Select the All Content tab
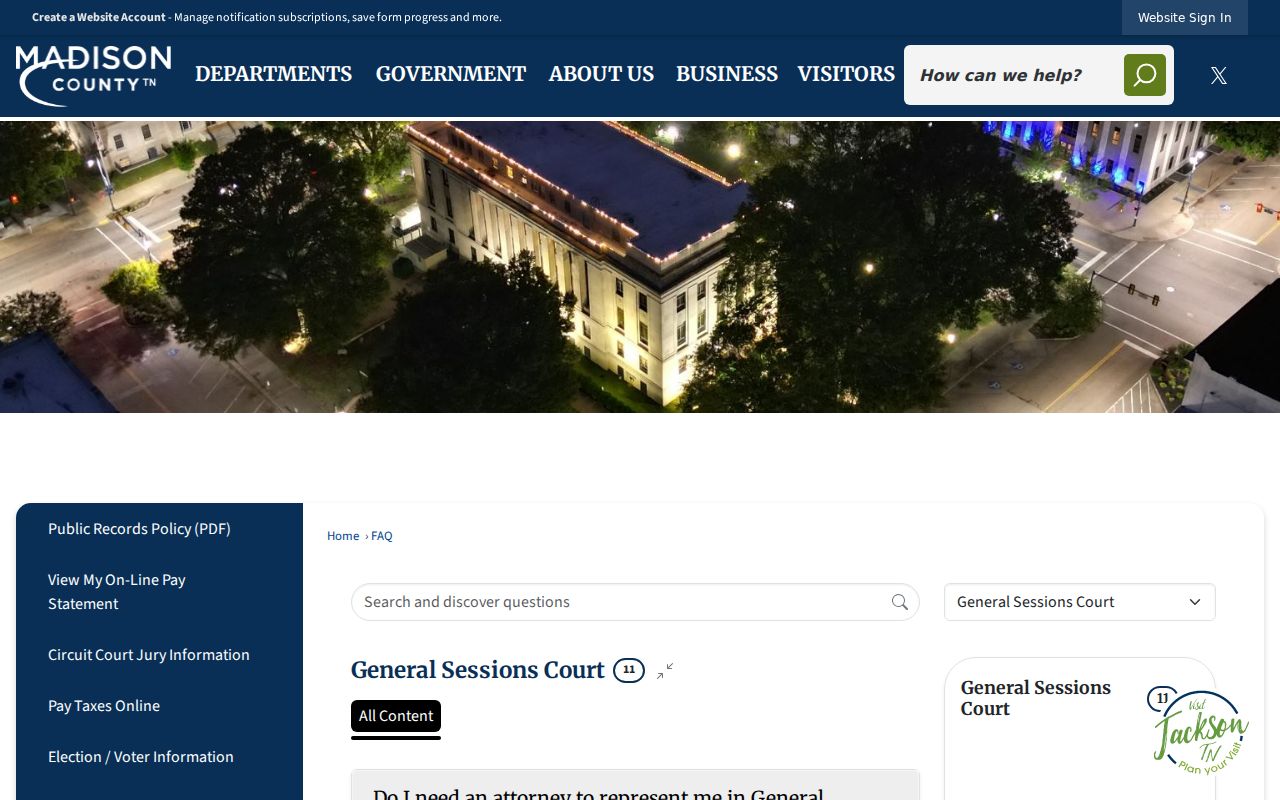1280x800 pixels. coord(396,716)
